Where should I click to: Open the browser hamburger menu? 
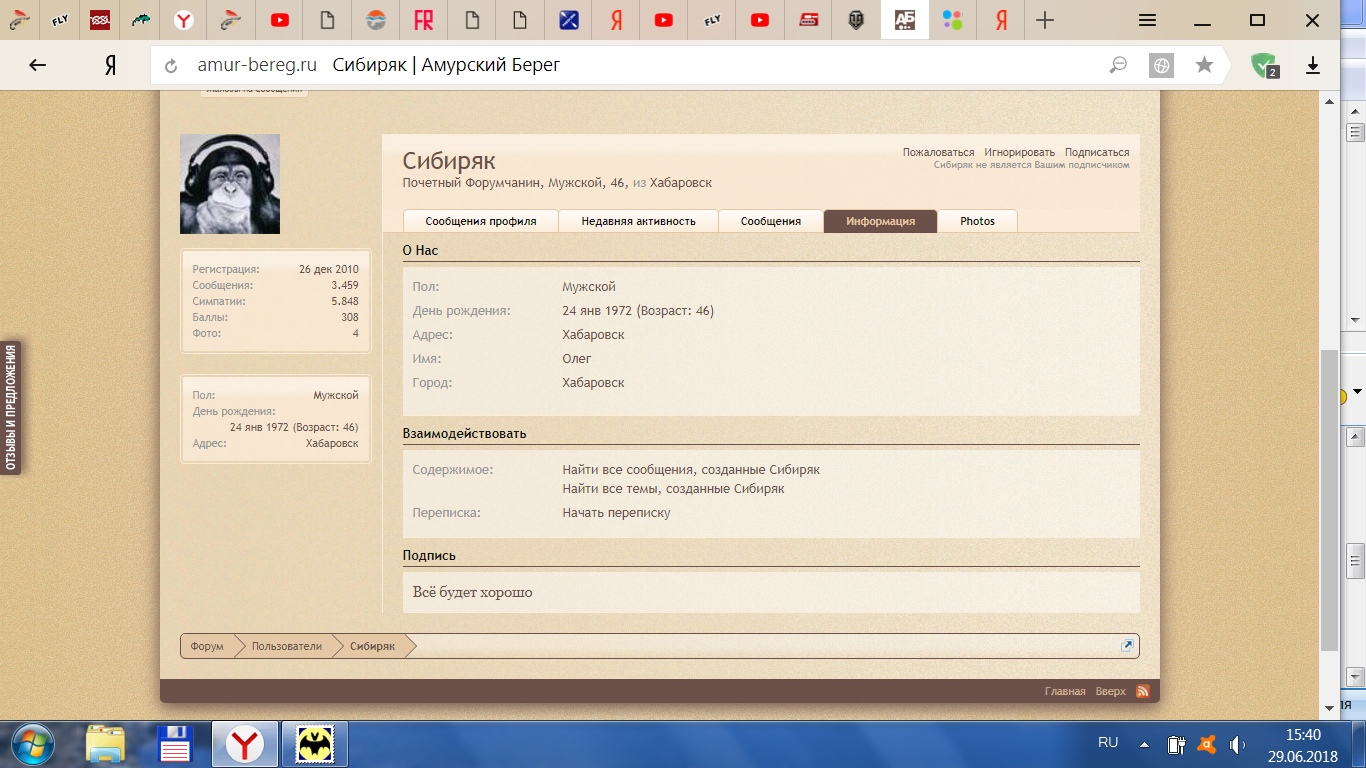(1148, 20)
